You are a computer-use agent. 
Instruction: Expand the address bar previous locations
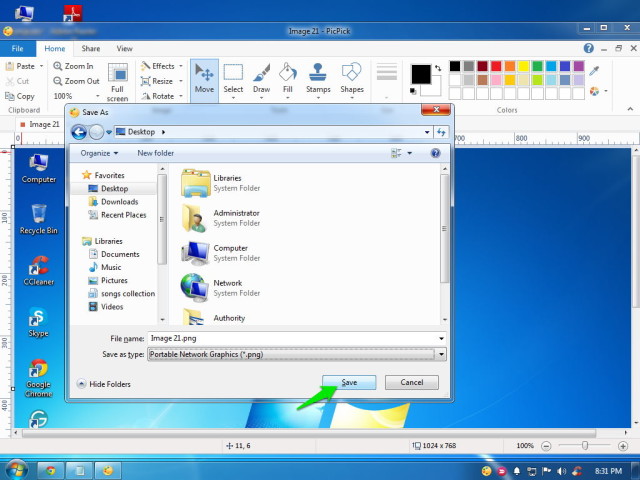pyautogui.click(x=427, y=132)
